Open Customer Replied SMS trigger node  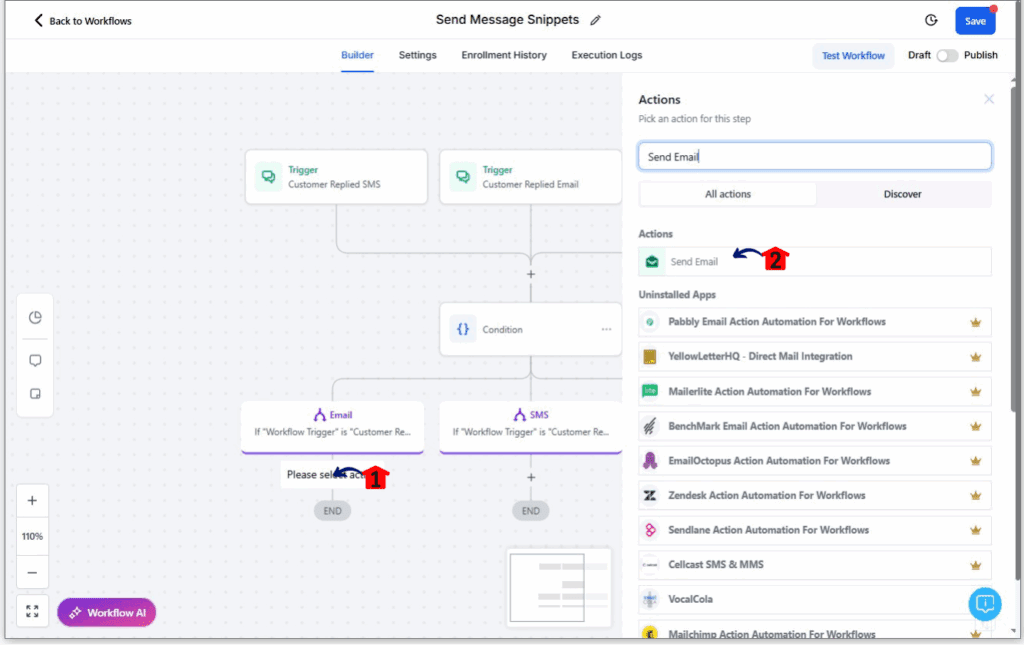click(x=336, y=177)
